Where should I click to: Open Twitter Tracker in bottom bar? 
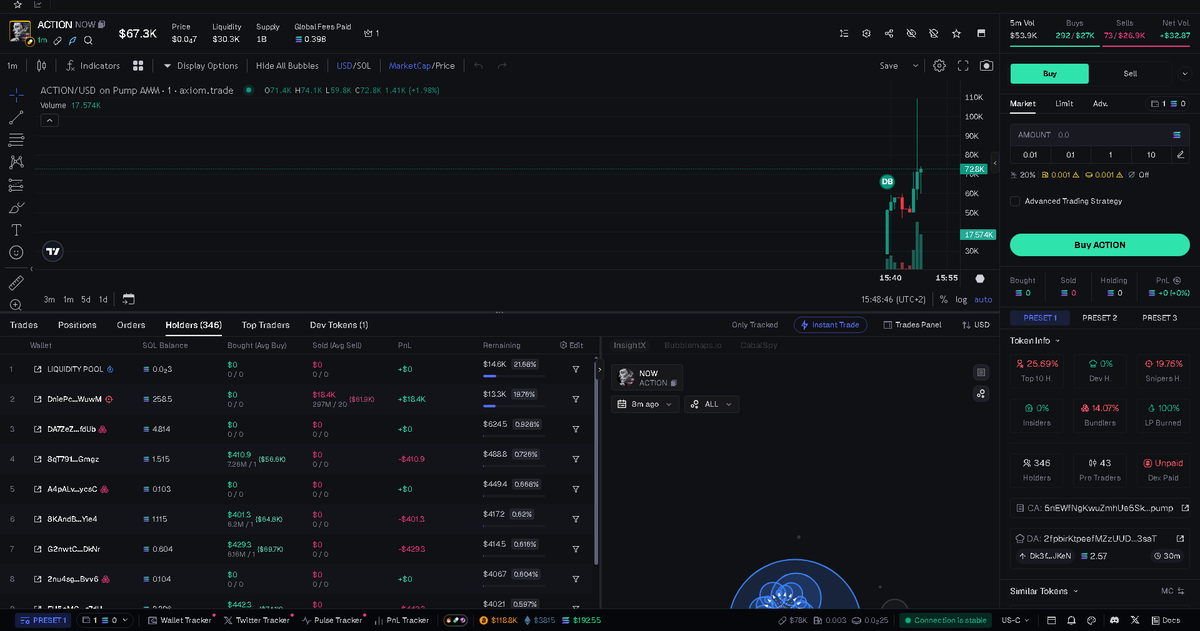256,620
